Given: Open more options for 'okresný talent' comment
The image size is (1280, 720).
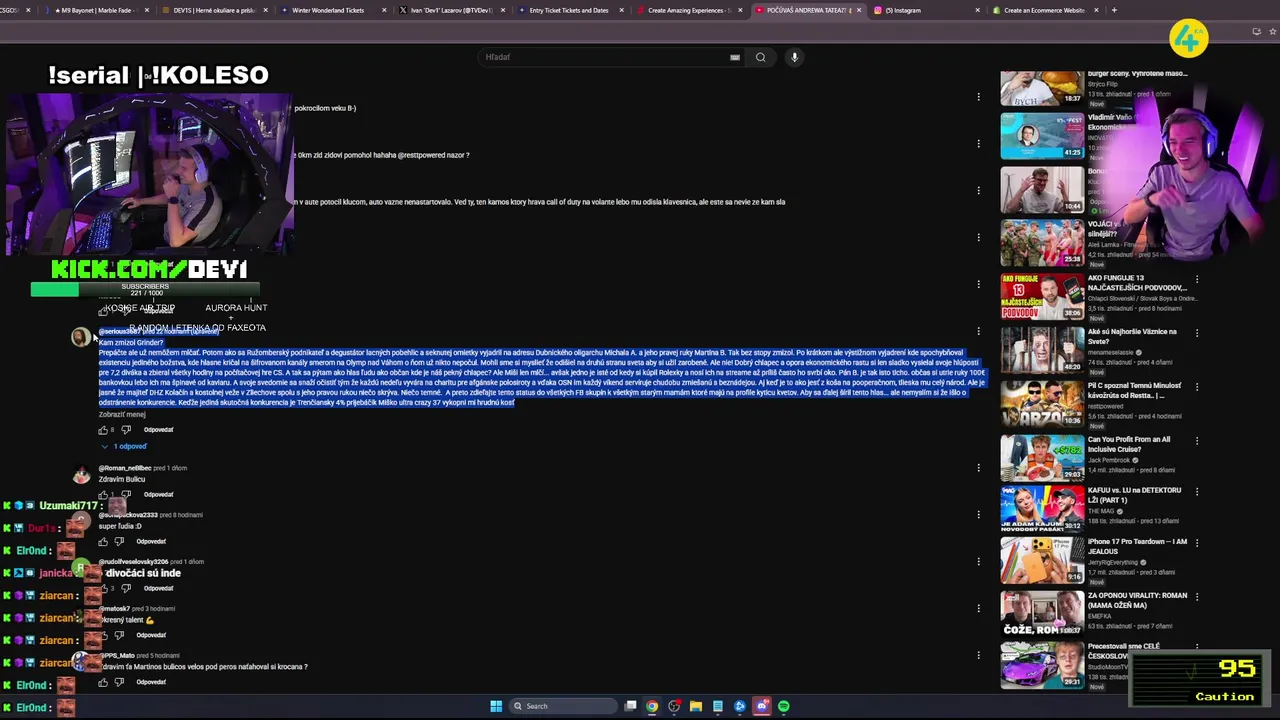Looking at the screenshot, I should coord(978,608).
